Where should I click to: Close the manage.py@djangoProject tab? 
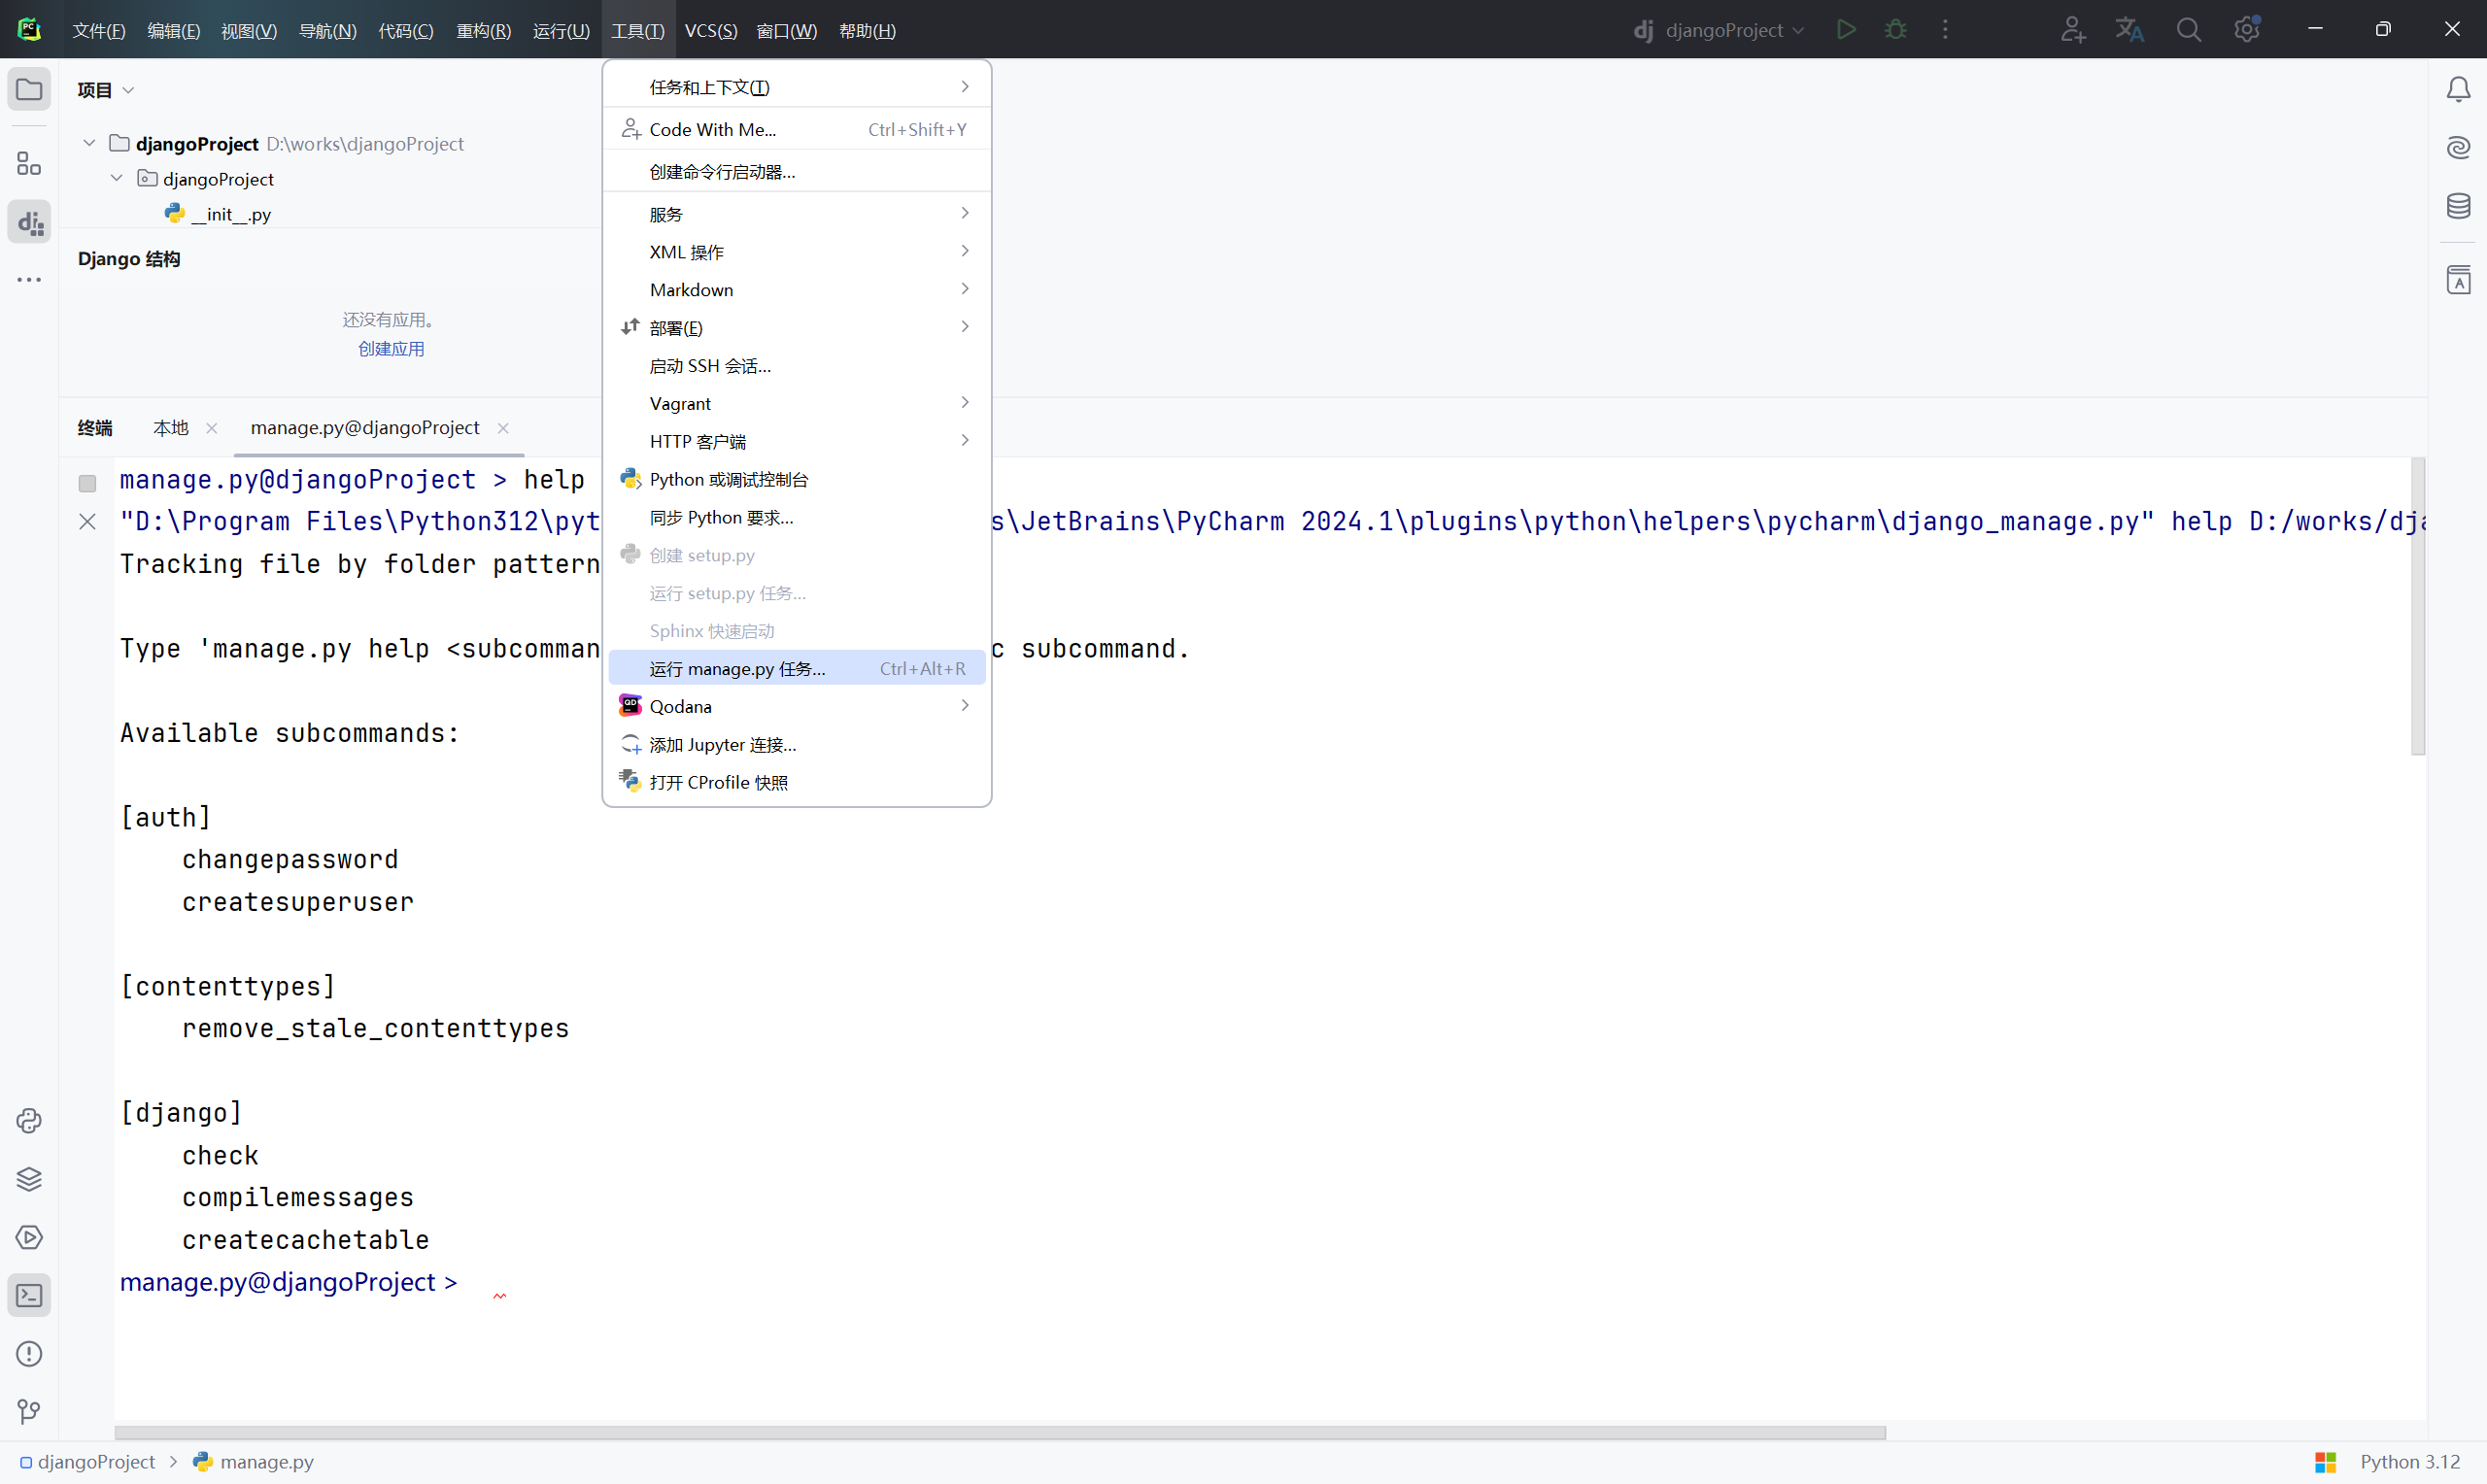503,428
